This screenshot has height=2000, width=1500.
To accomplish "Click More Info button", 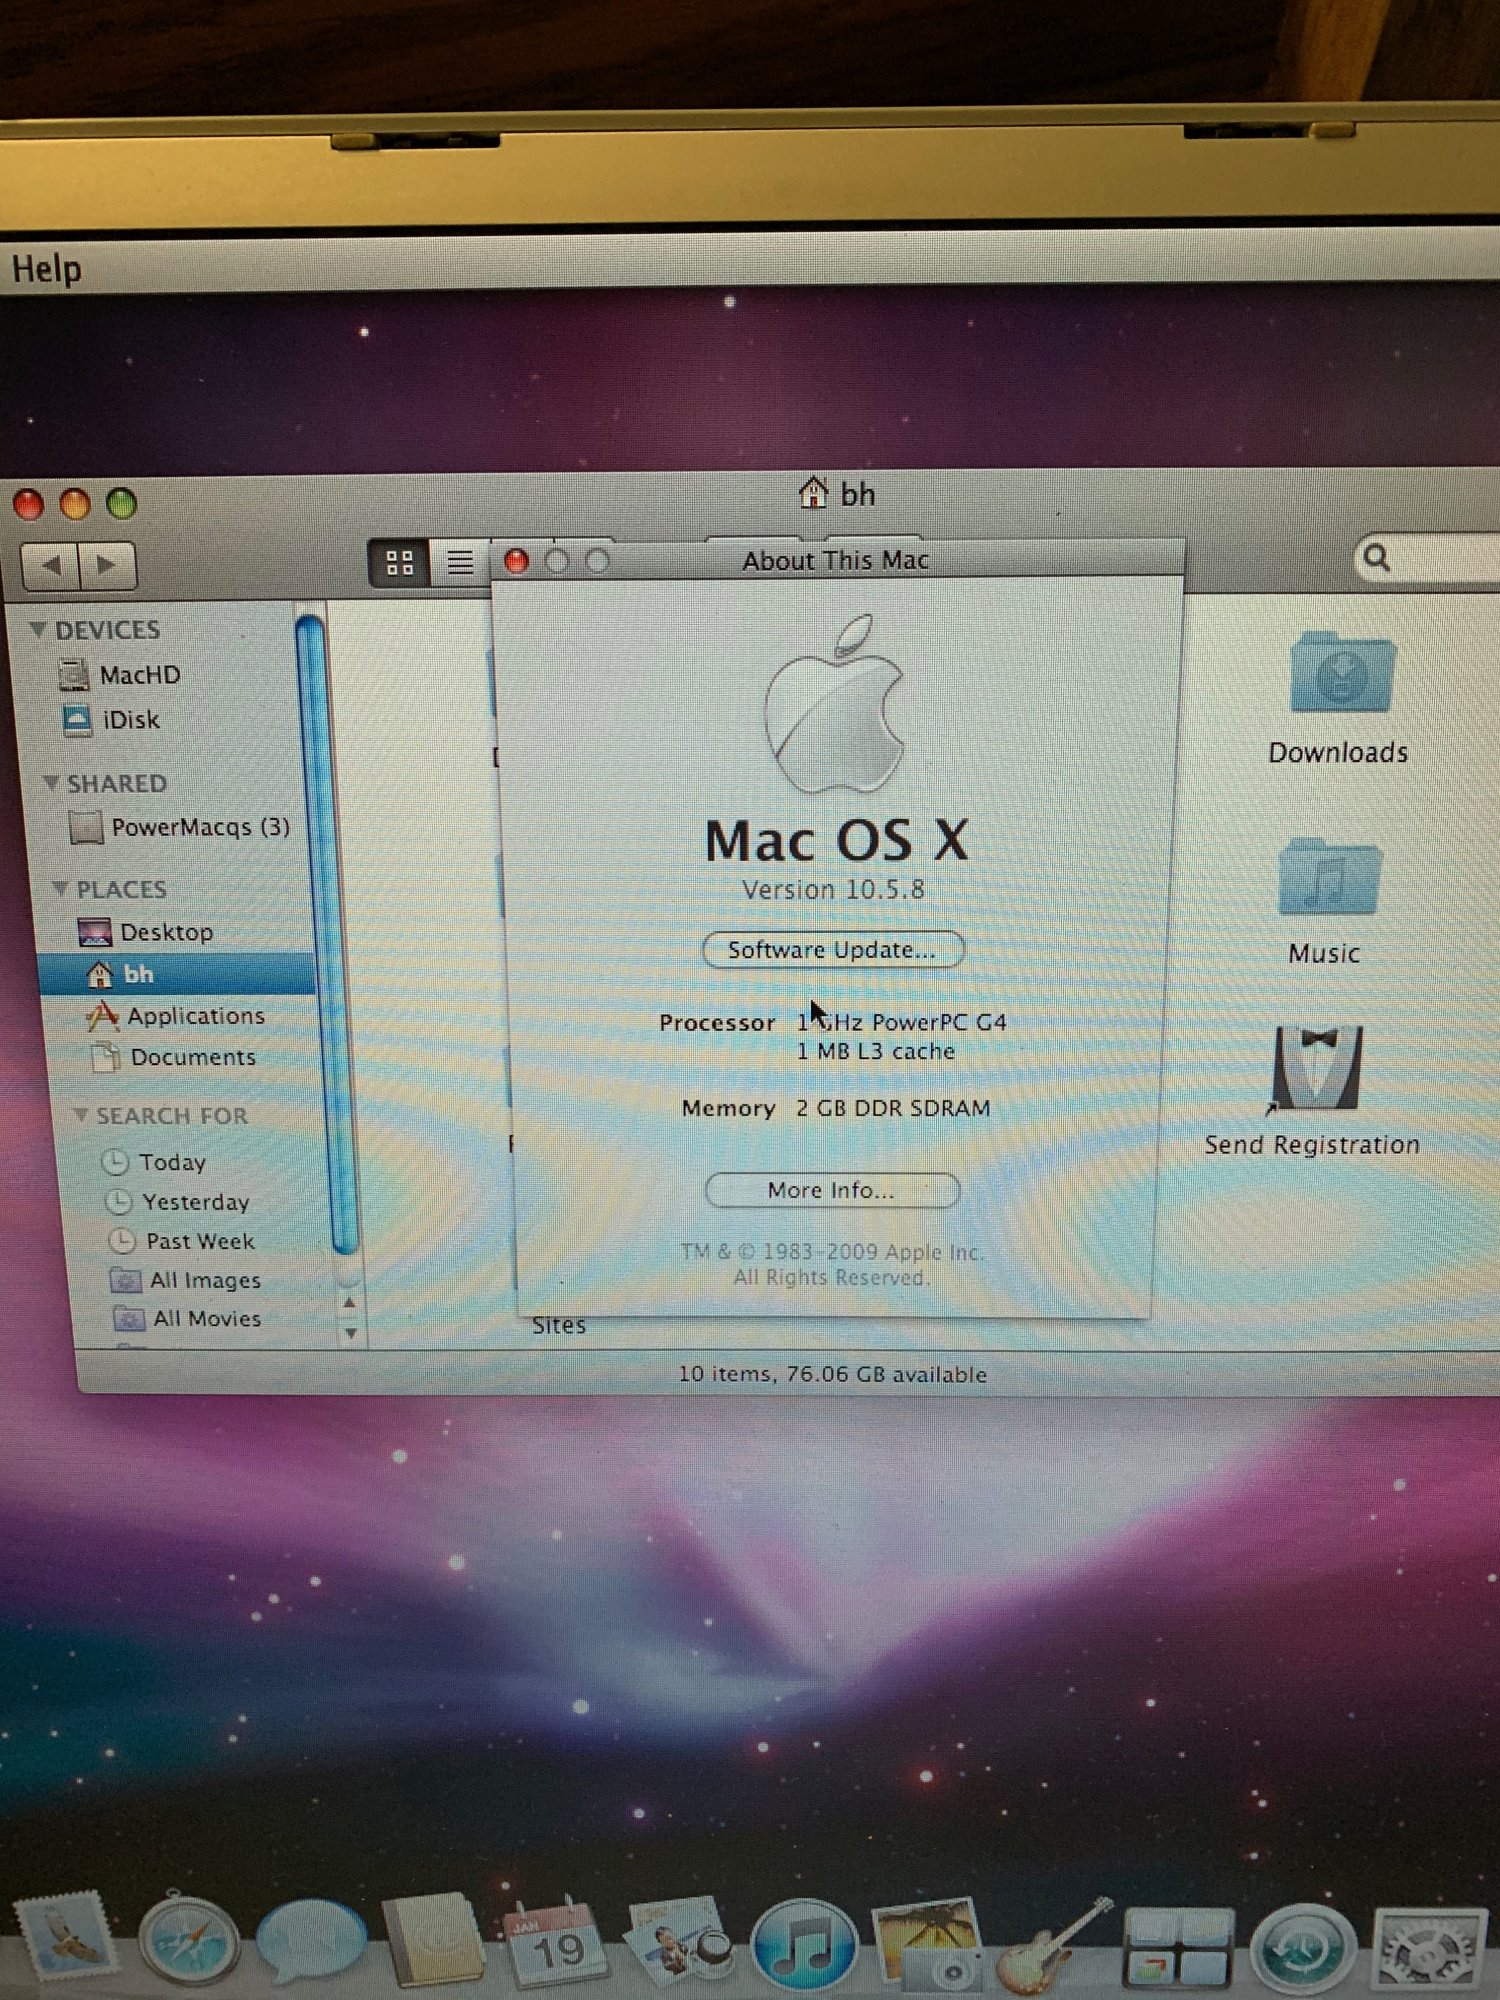I will pos(832,1190).
